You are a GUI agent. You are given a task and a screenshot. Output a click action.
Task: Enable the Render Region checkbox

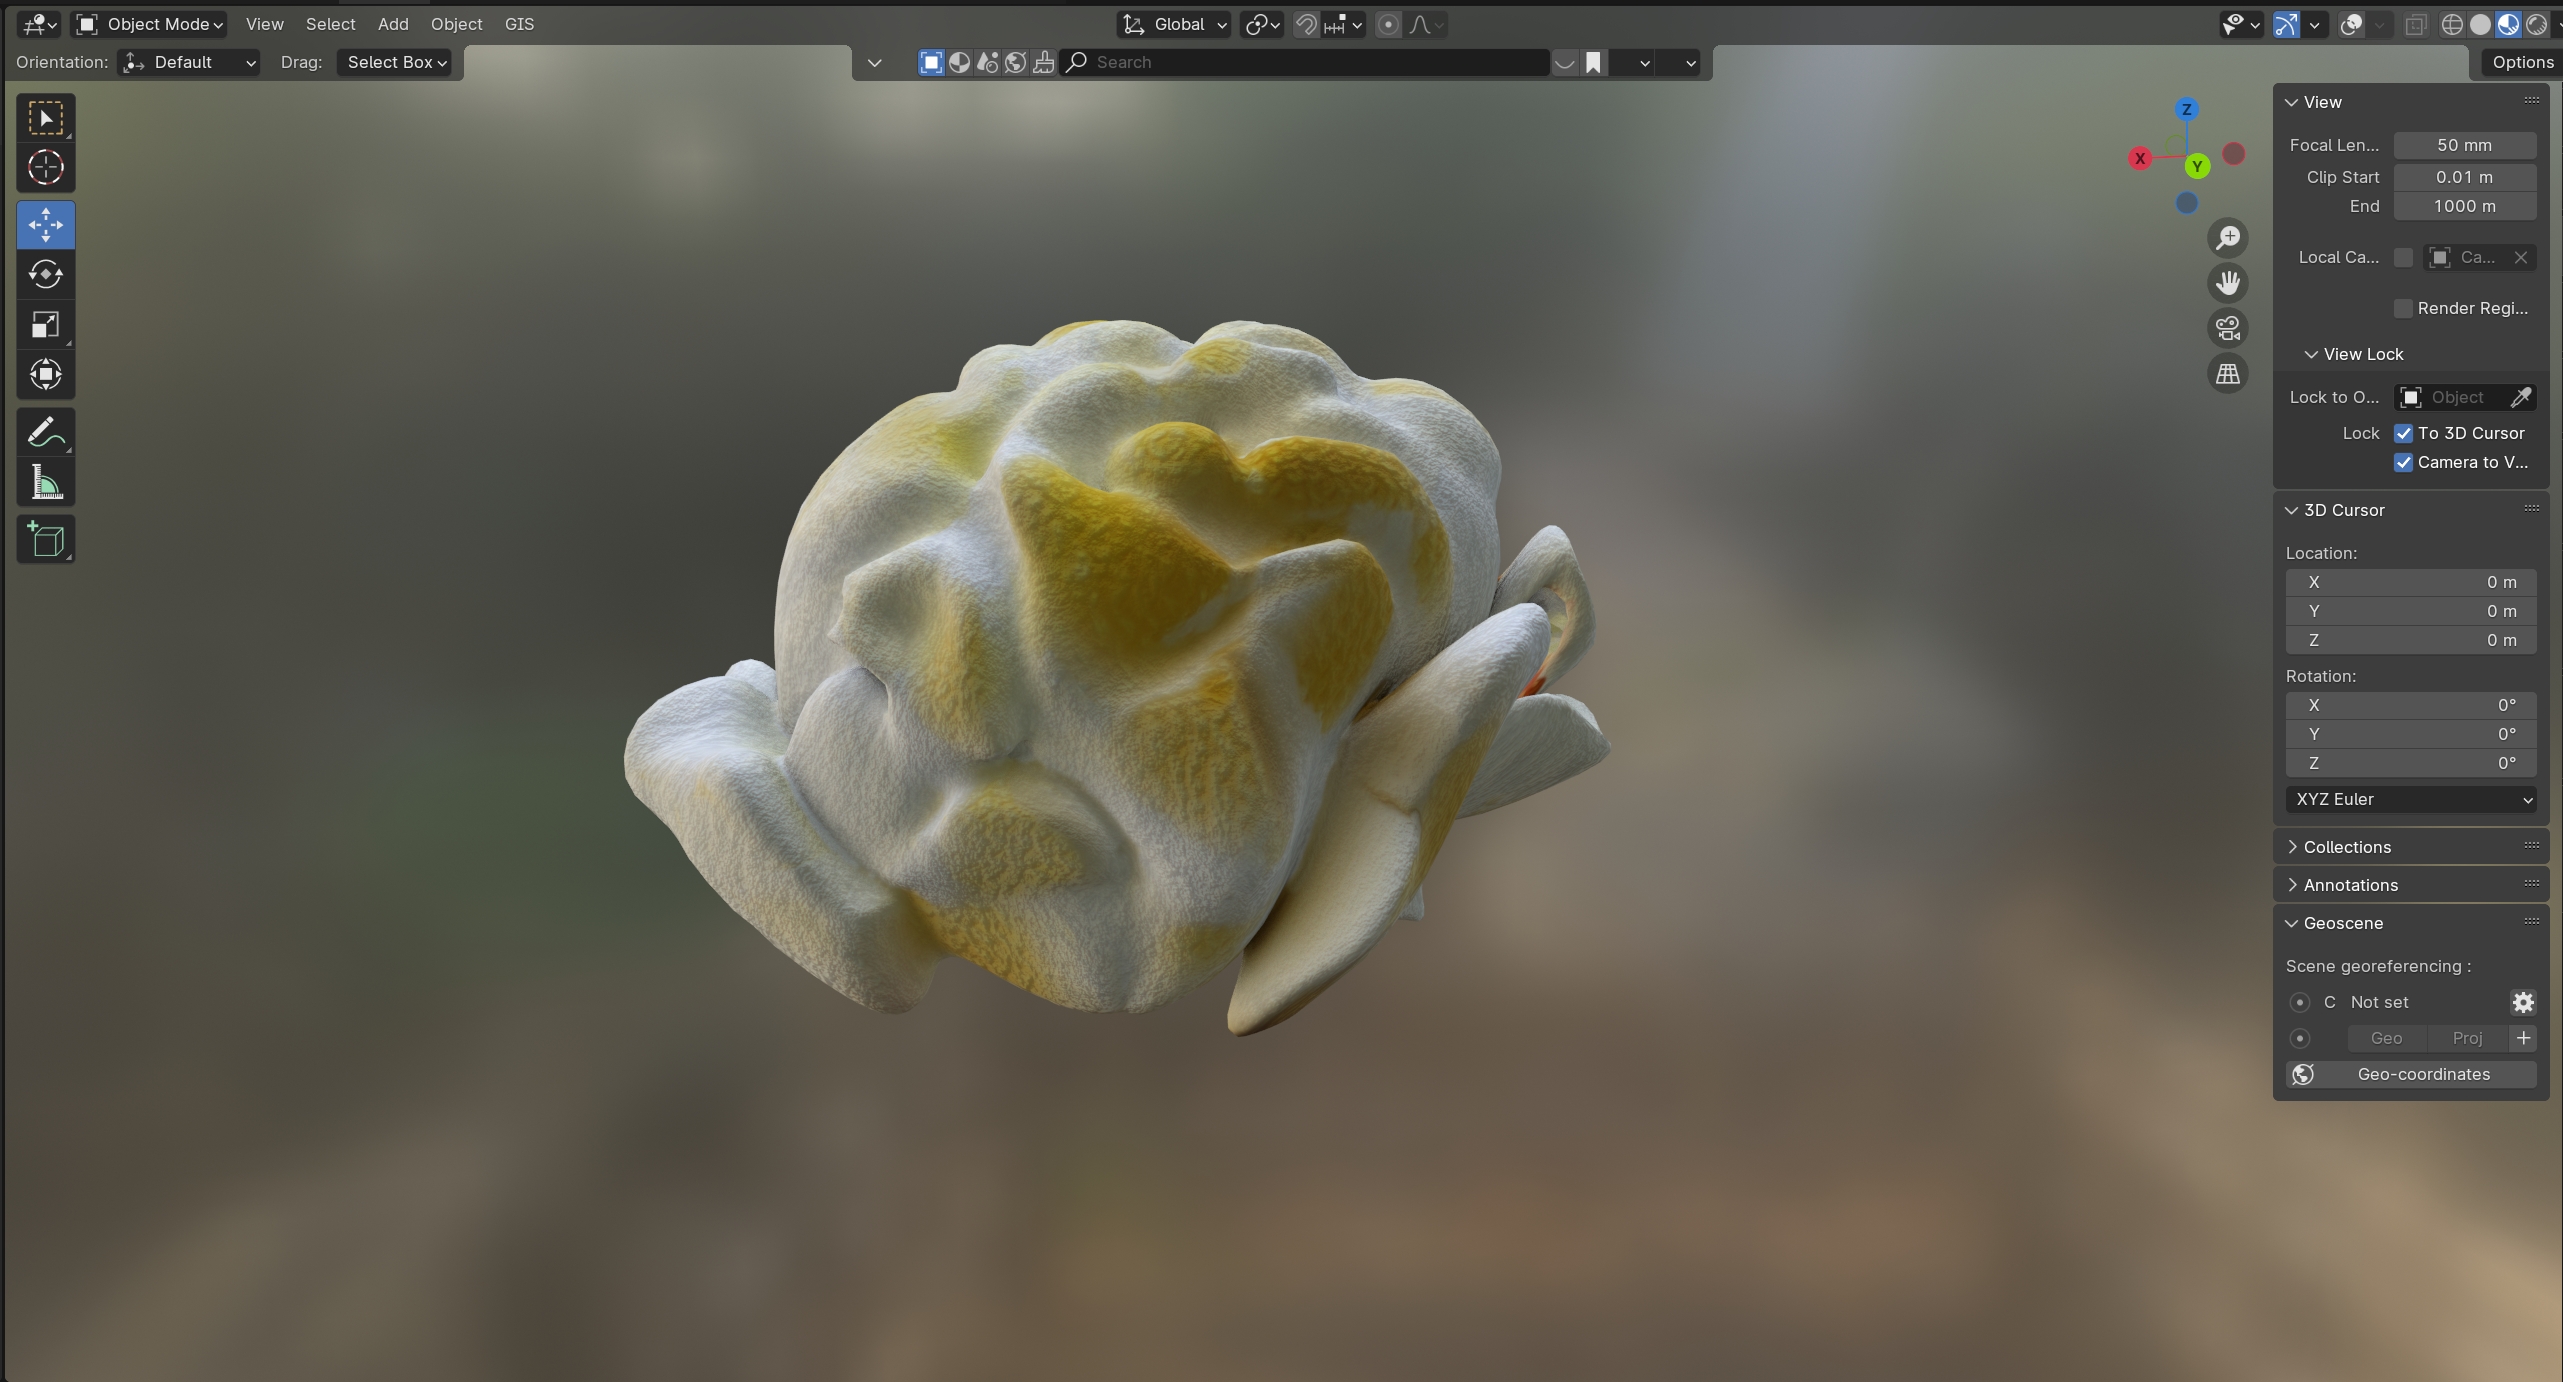pos(2403,308)
